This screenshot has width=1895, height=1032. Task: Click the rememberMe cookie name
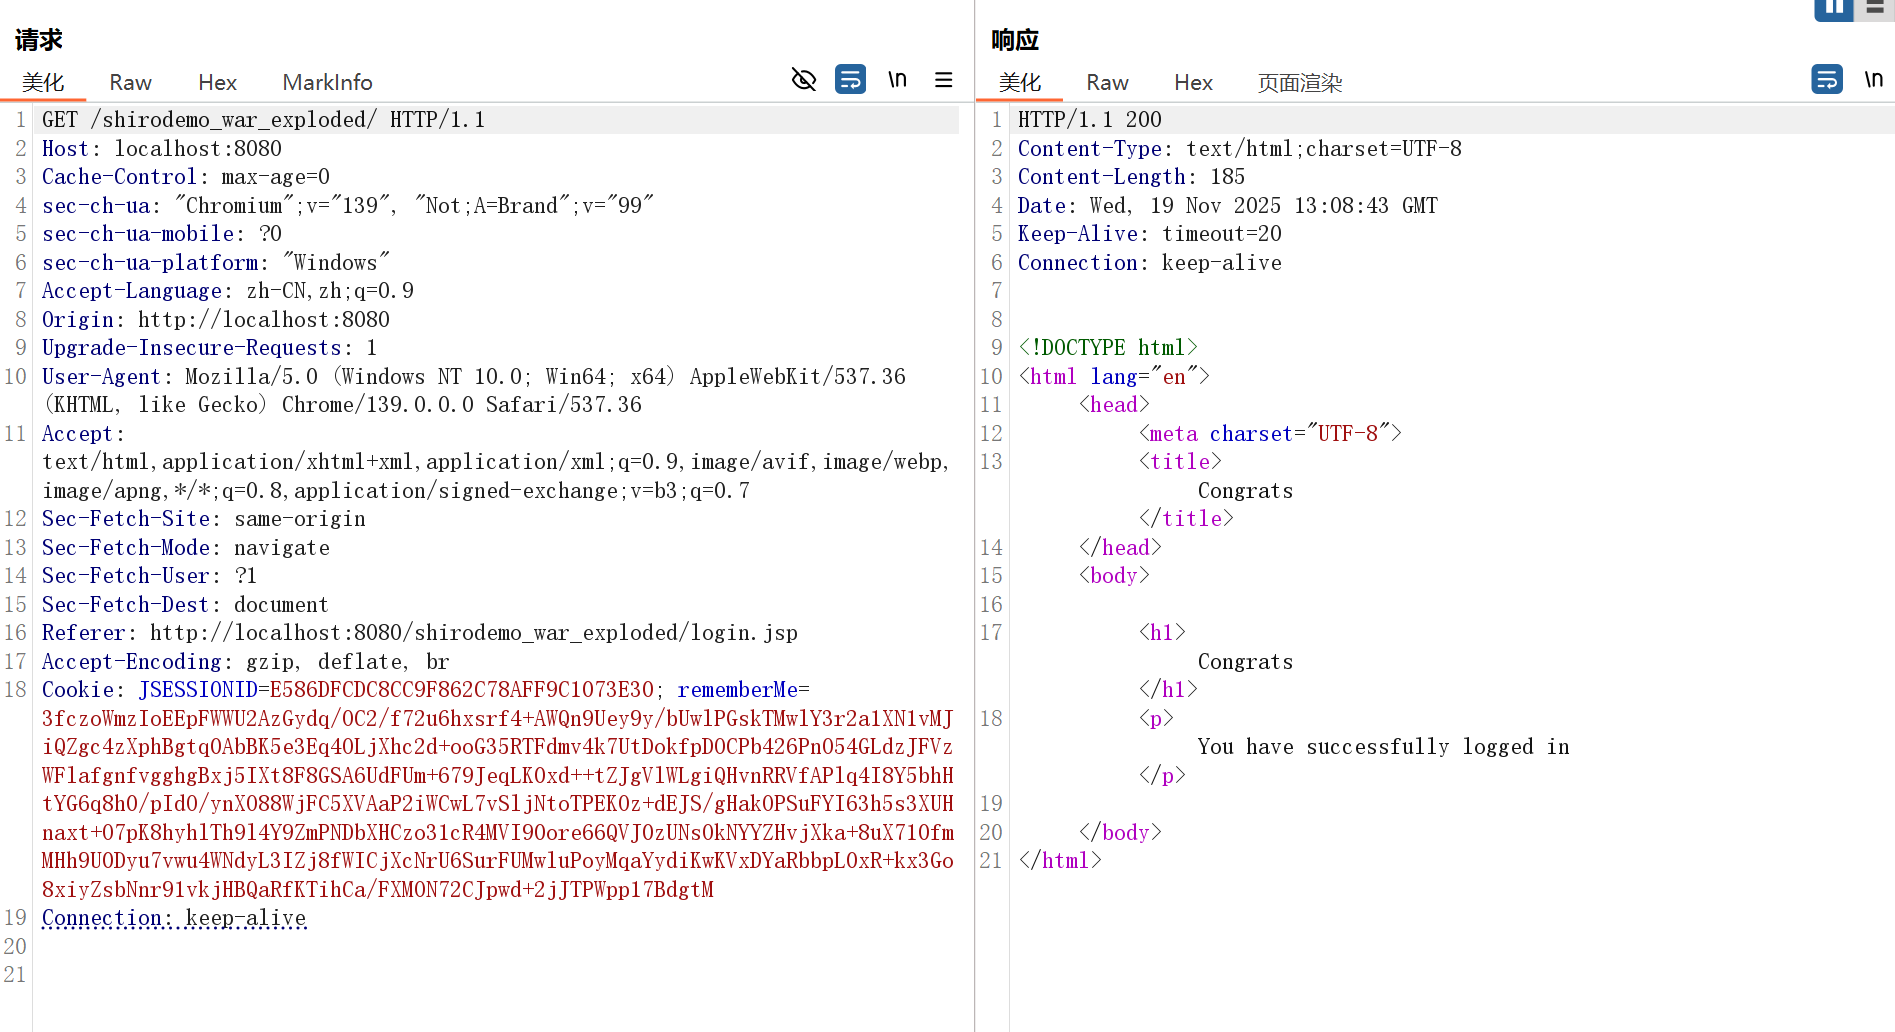pos(737,690)
